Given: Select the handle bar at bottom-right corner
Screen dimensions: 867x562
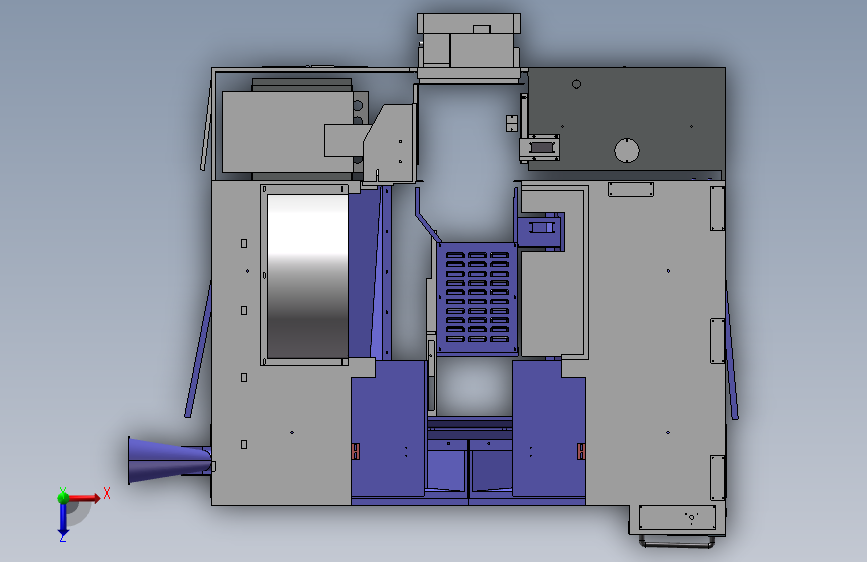Looking at the screenshot, I should [677, 542].
